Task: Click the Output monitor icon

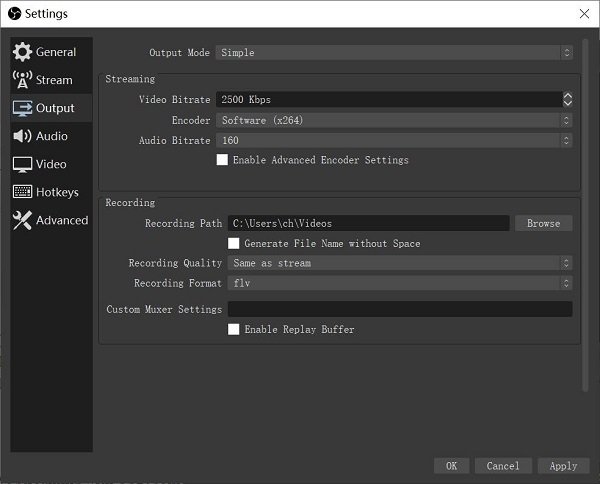Action: point(22,108)
